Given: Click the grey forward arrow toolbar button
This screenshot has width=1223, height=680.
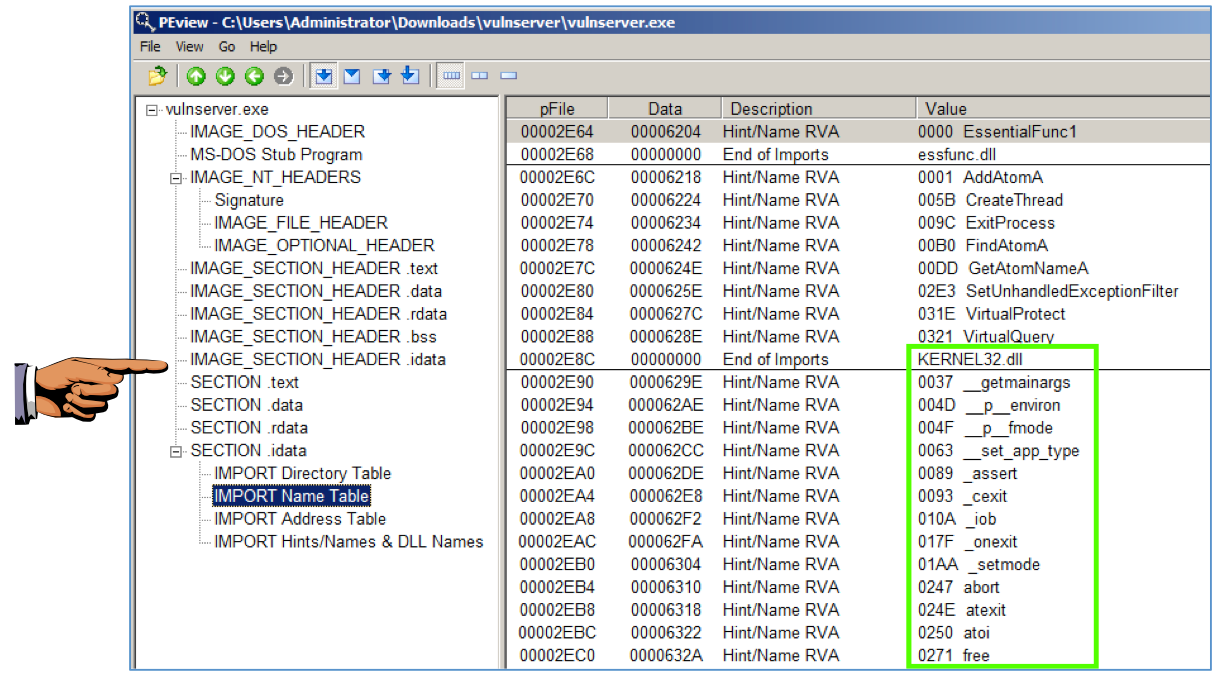Looking at the screenshot, I should (283, 76).
